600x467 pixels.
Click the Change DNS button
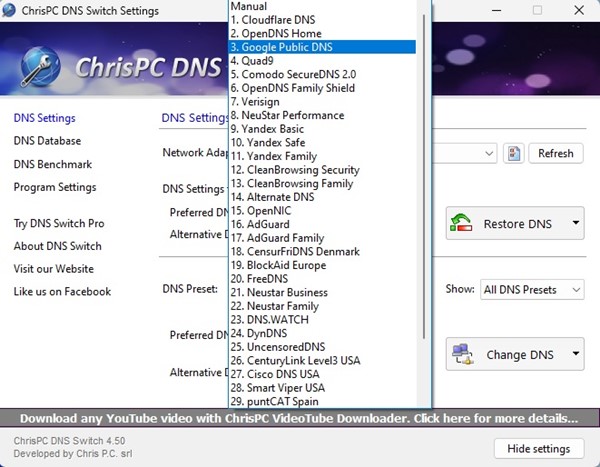[505, 354]
